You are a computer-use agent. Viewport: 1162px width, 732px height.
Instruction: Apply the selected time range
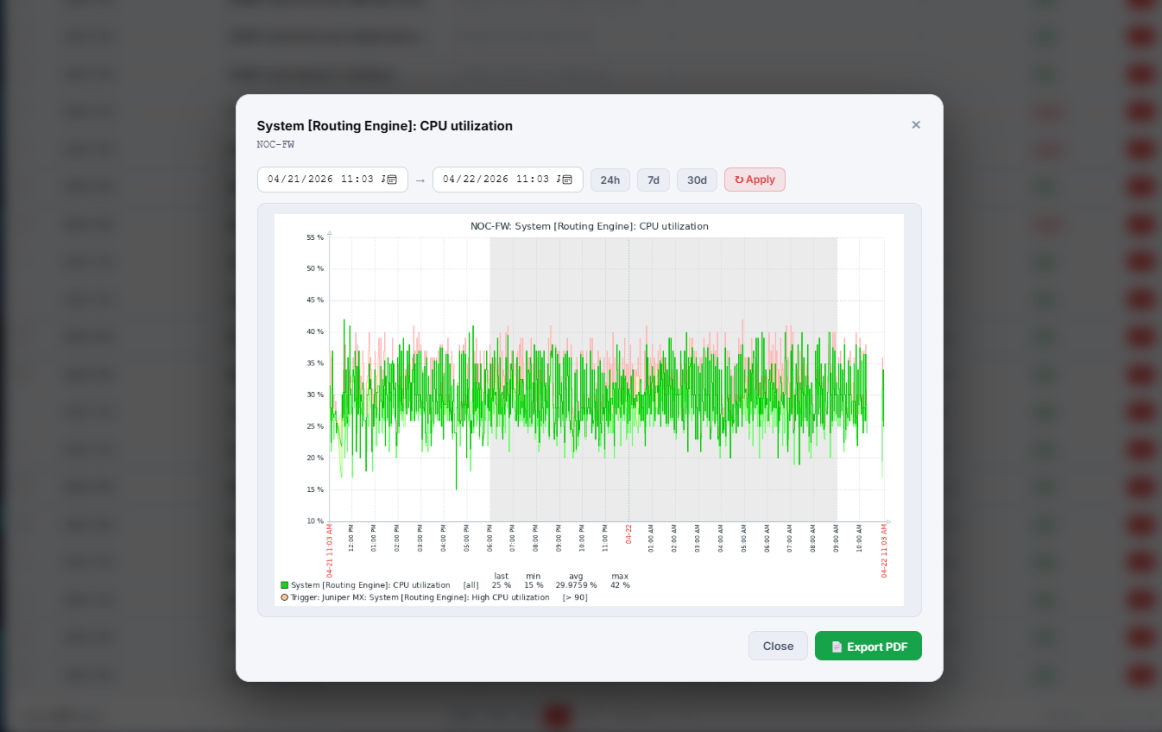[x=754, y=180]
